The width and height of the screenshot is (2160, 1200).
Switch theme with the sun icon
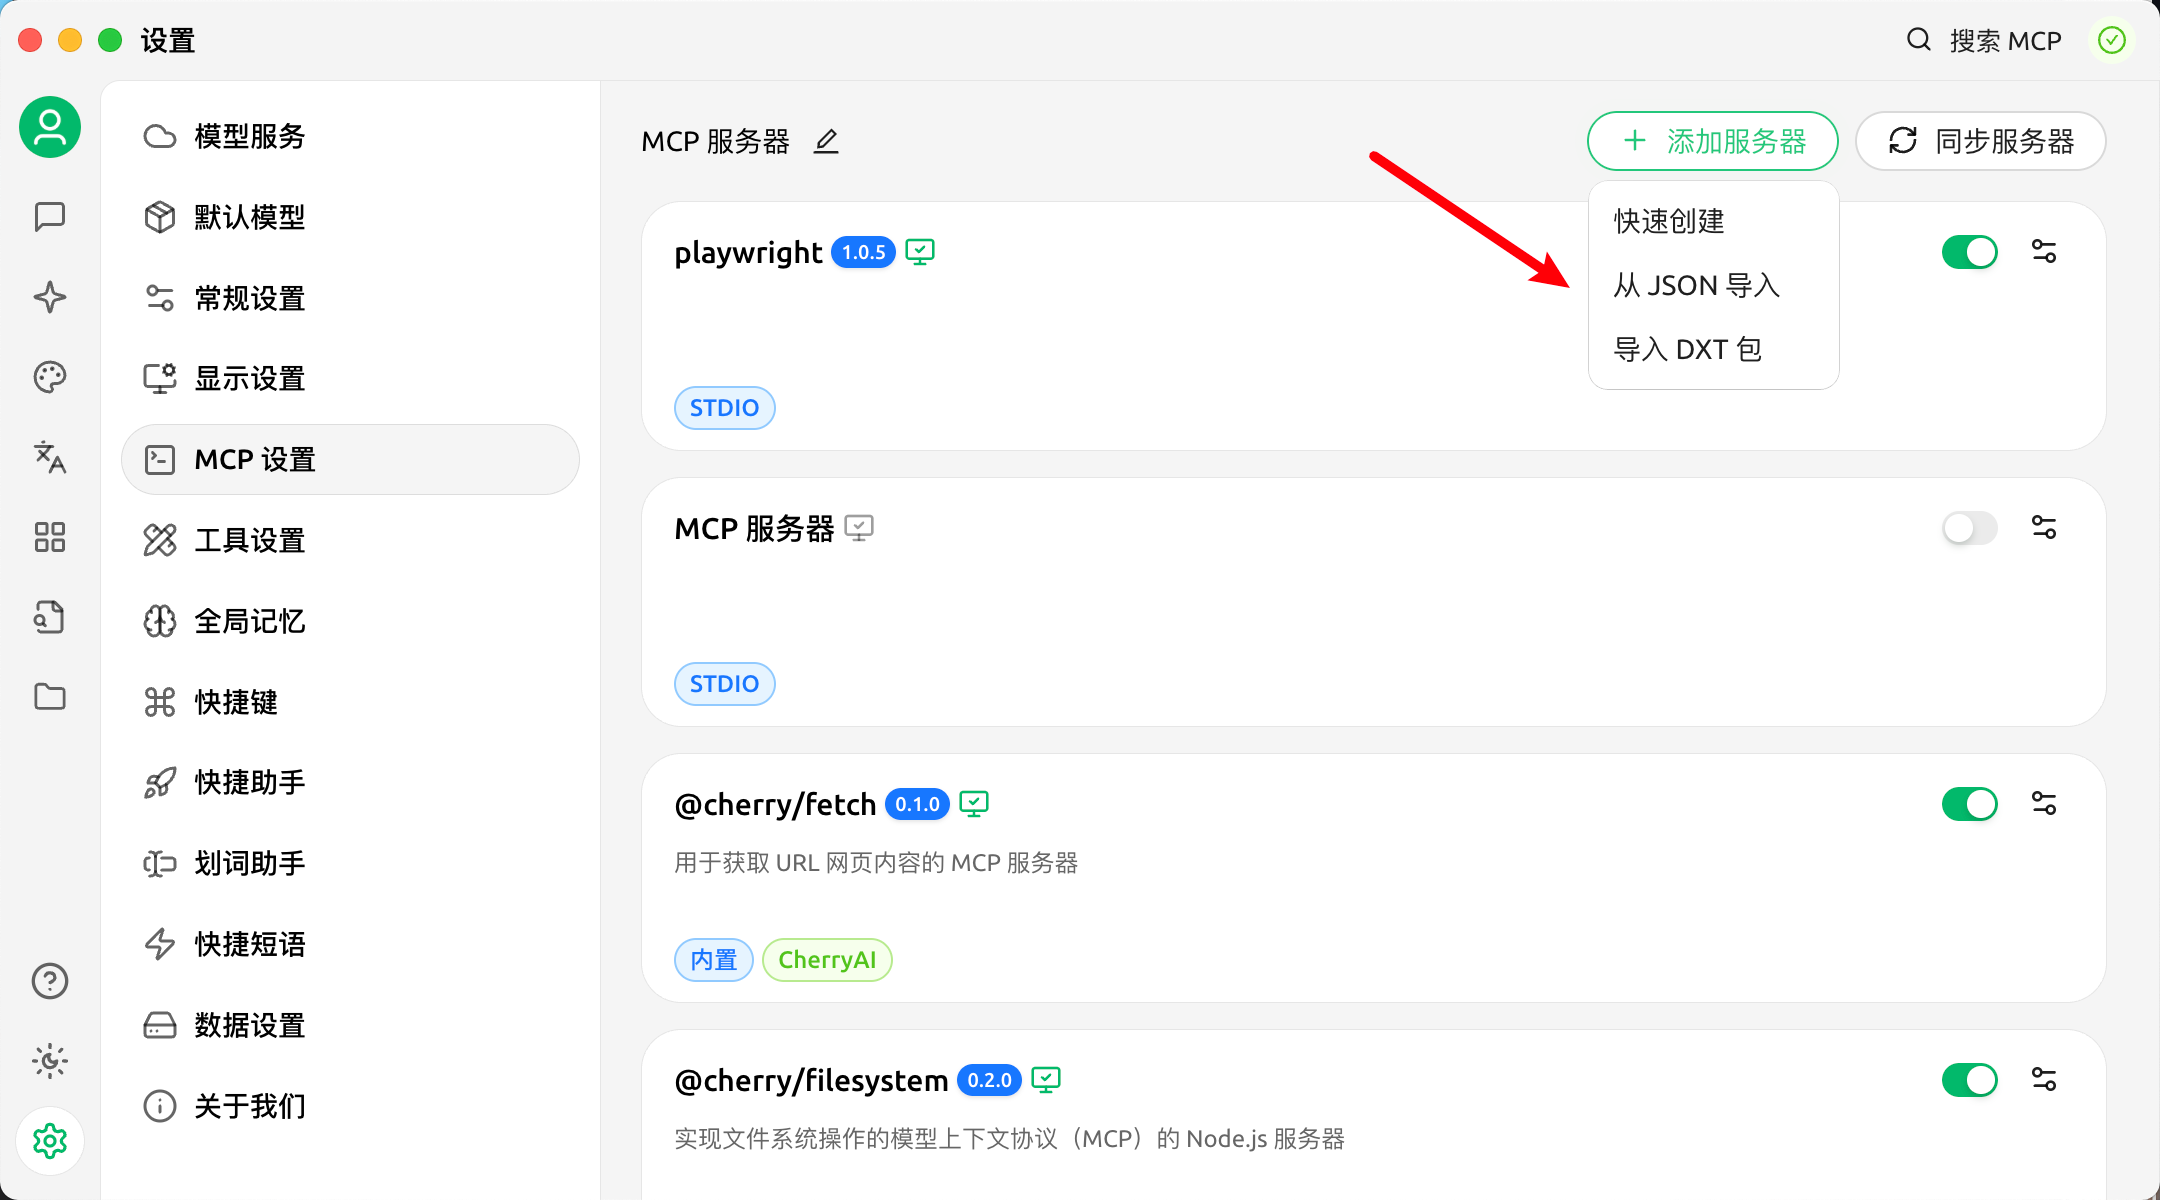pos(50,1061)
